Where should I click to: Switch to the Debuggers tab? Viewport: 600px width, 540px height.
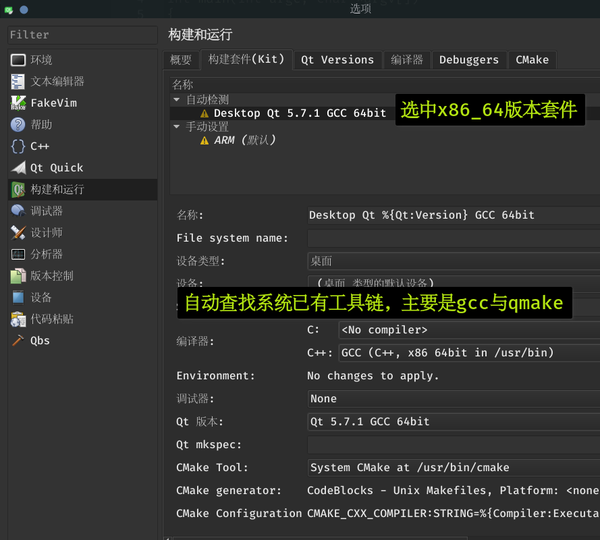click(469, 60)
